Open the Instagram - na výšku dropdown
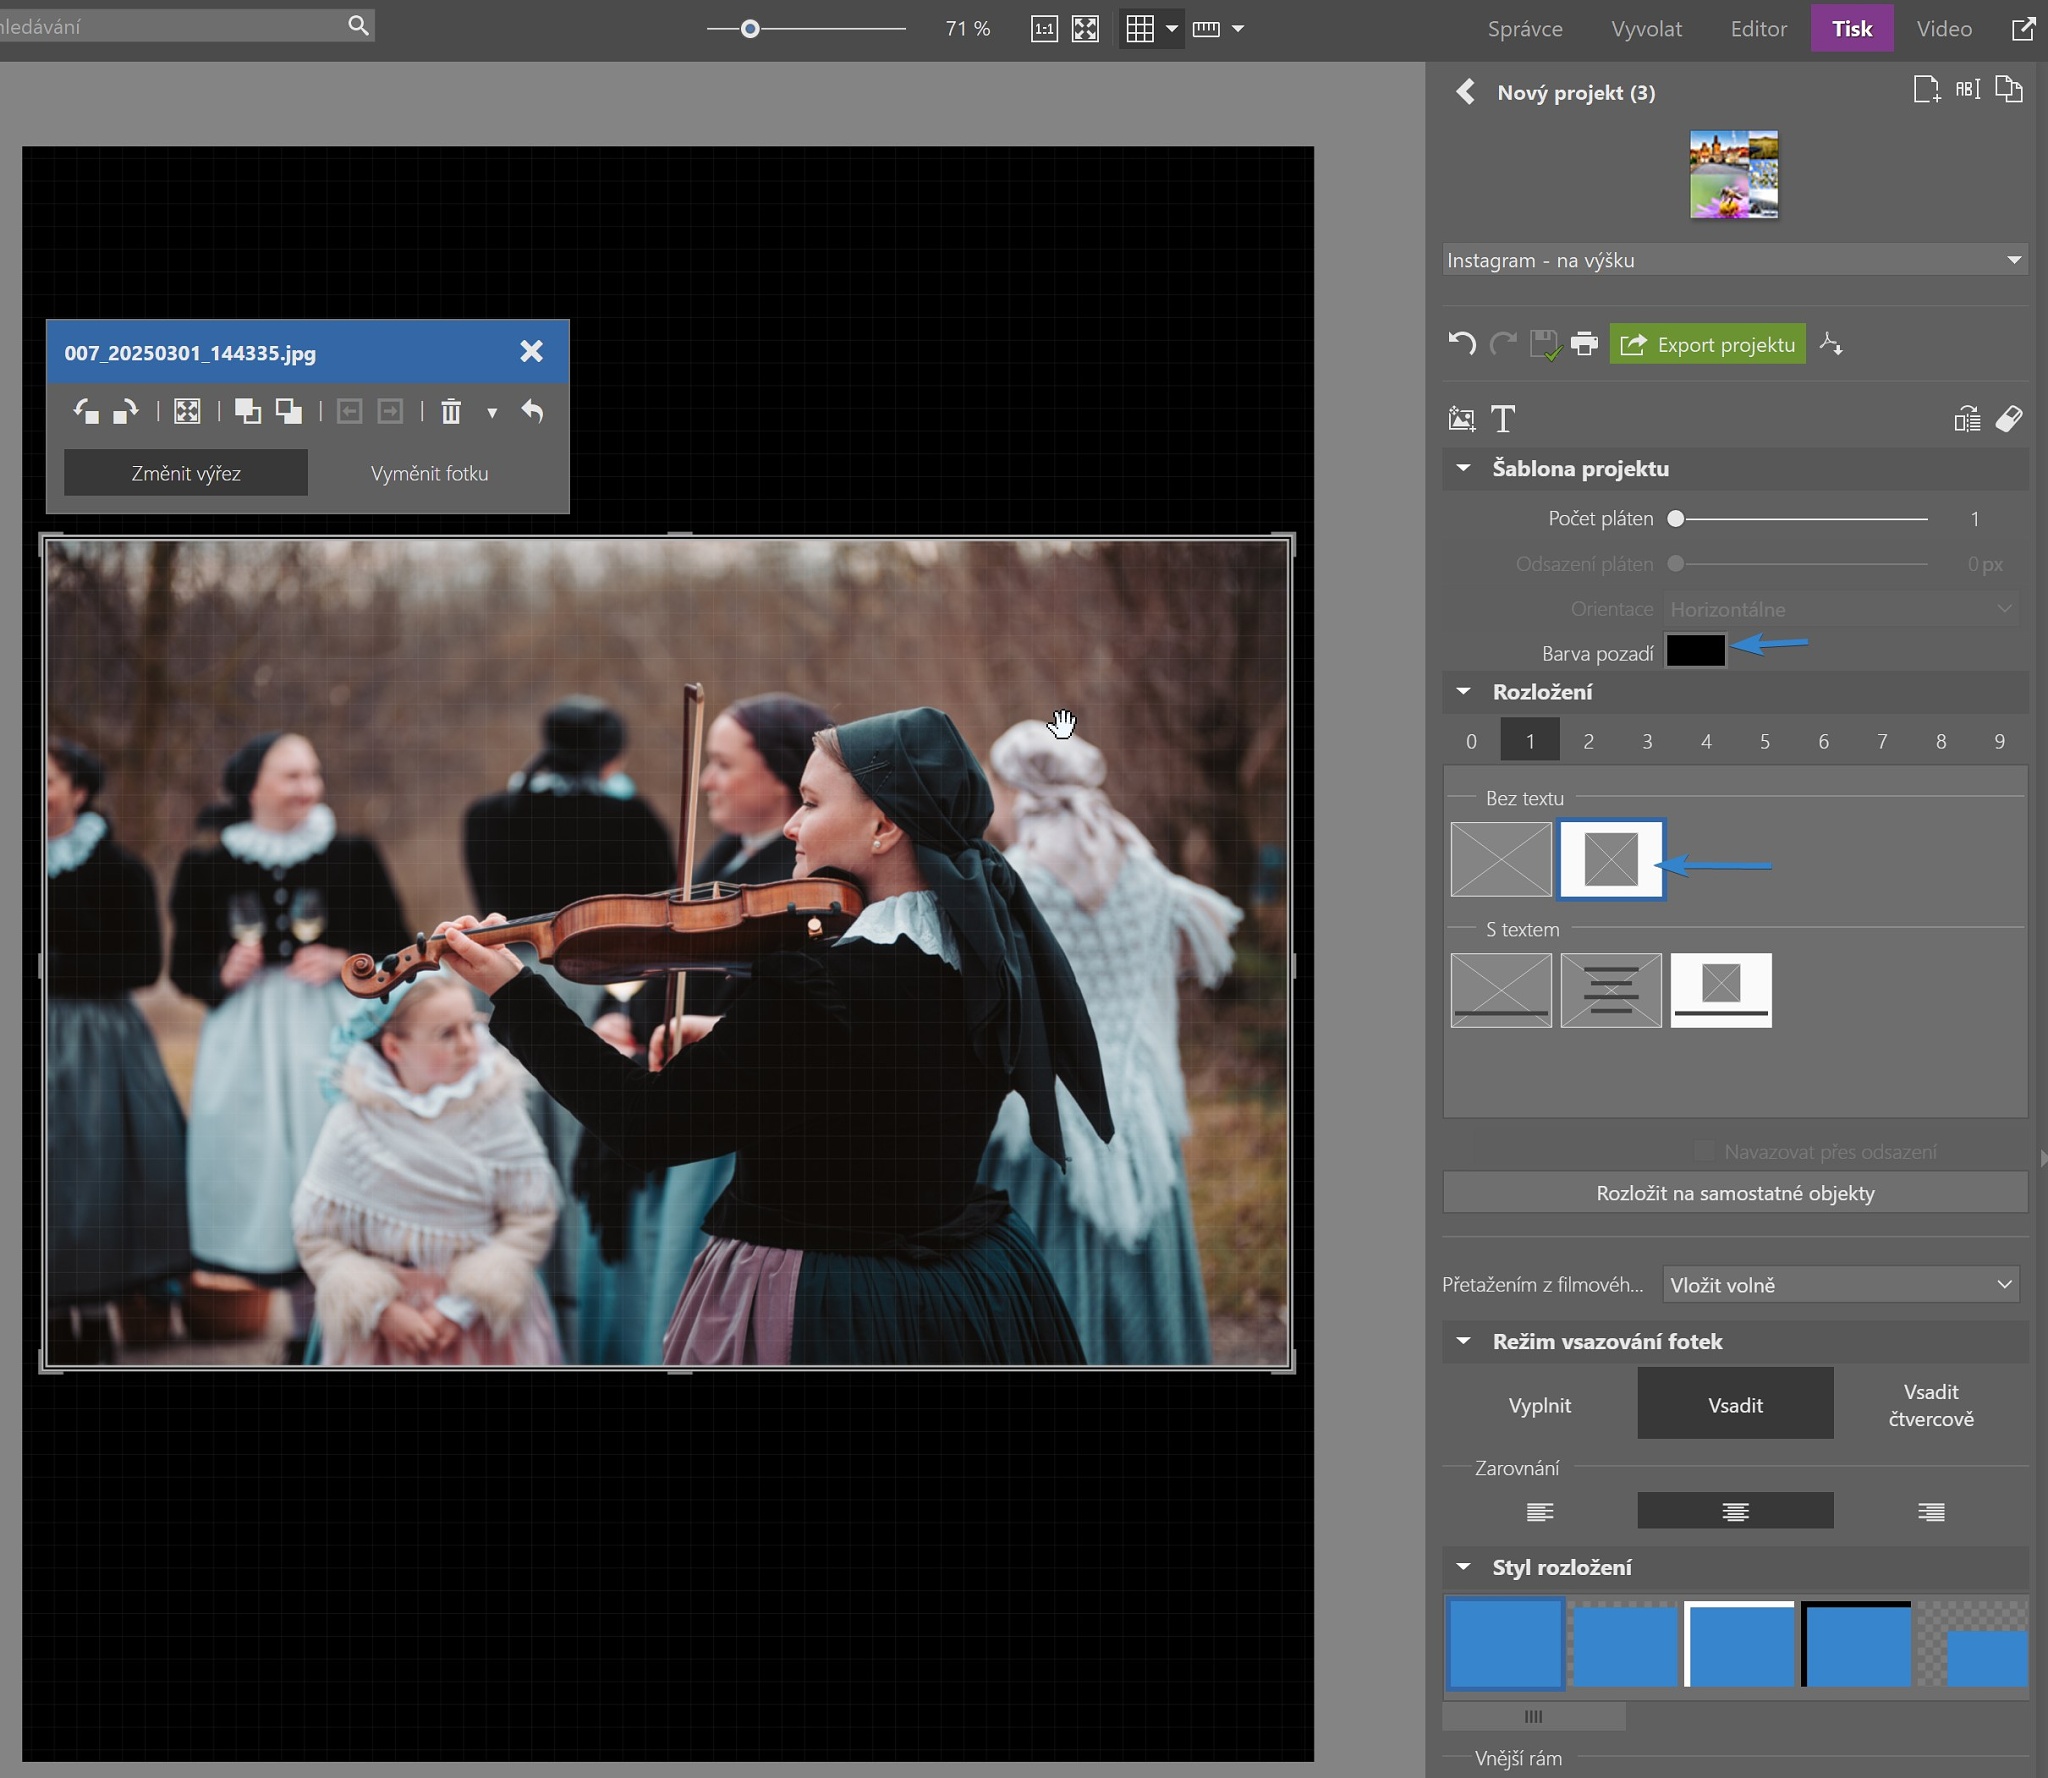2048x1778 pixels. tap(1734, 260)
